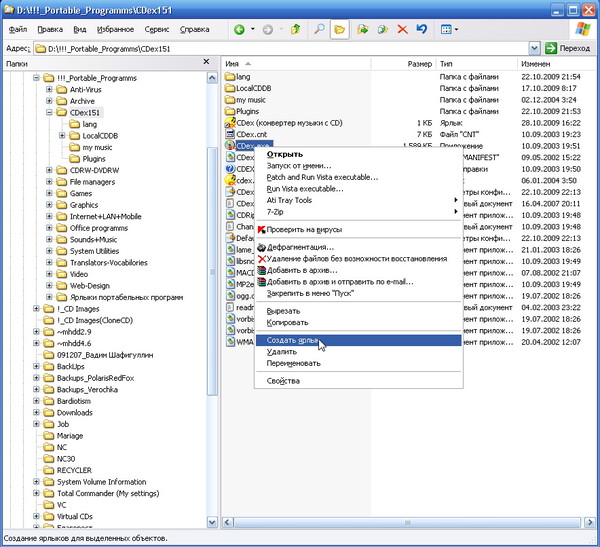This screenshot has width=600, height=547.
Task: Open the Файл menu
Action: 18,29
